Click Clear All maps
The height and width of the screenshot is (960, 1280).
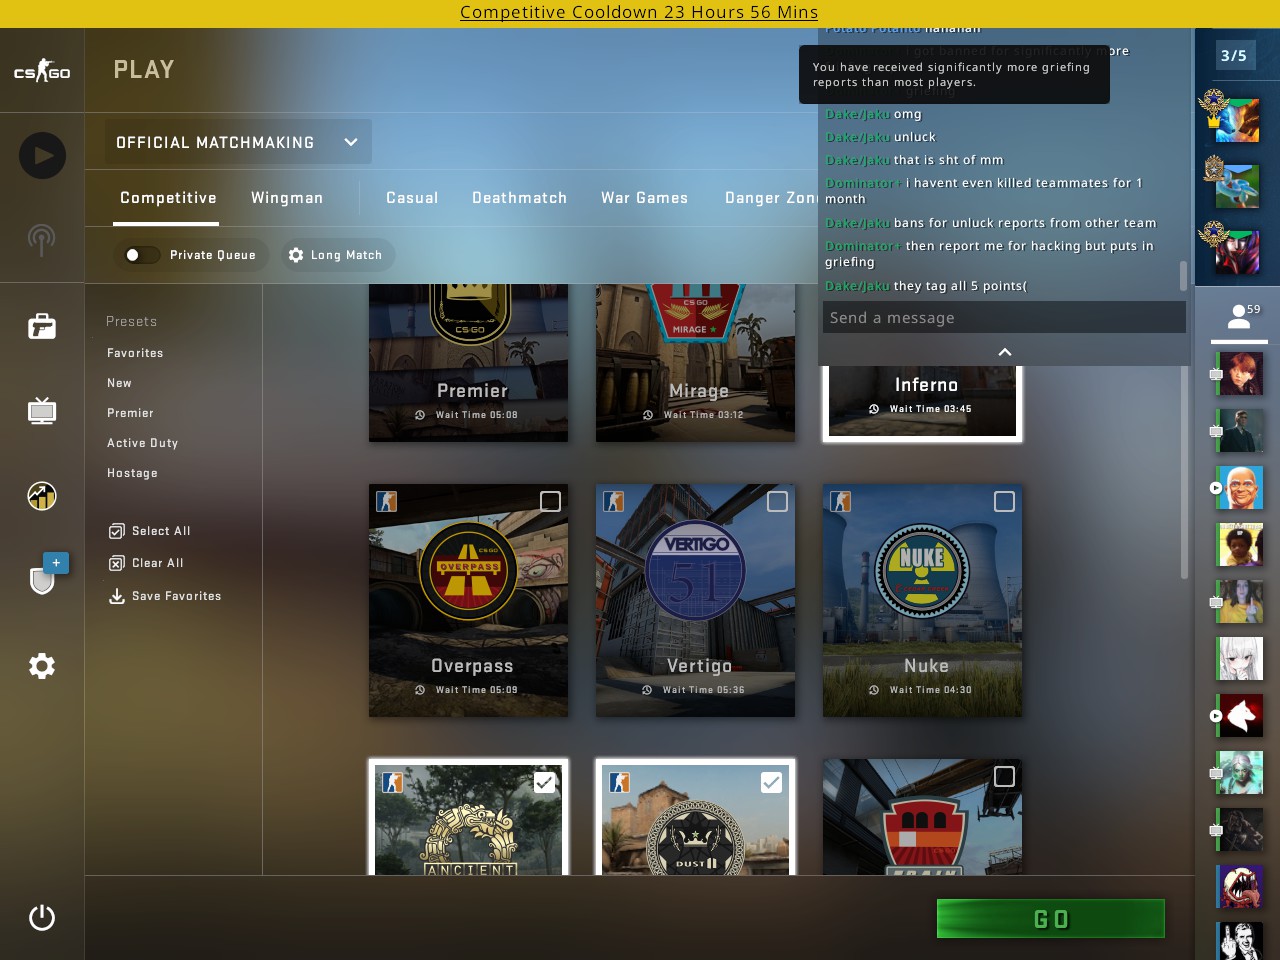[x=146, y=563]
